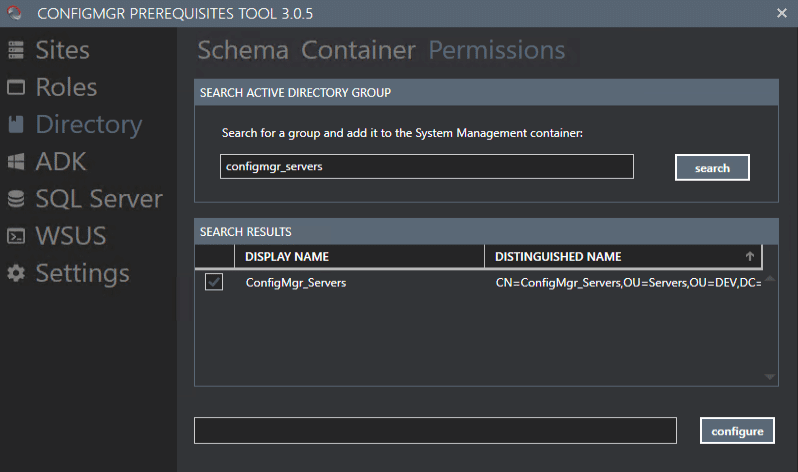The height and width of the screenshot is (472, 798).
Task: Select the ConfigMgr_Servers display name cell
Action: coord(296,283)
